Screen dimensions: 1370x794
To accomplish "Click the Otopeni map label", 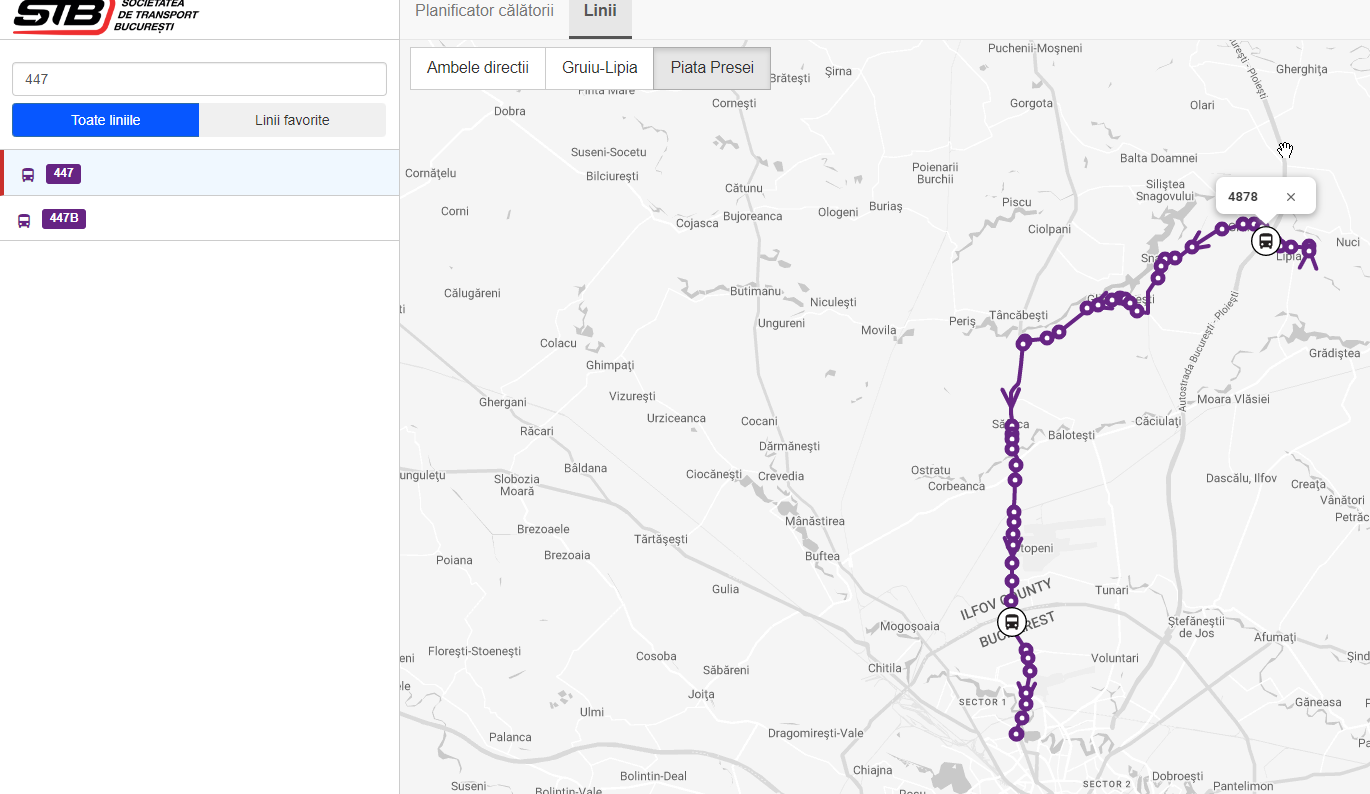I will pyautogui.click(x=1036, y=548).
